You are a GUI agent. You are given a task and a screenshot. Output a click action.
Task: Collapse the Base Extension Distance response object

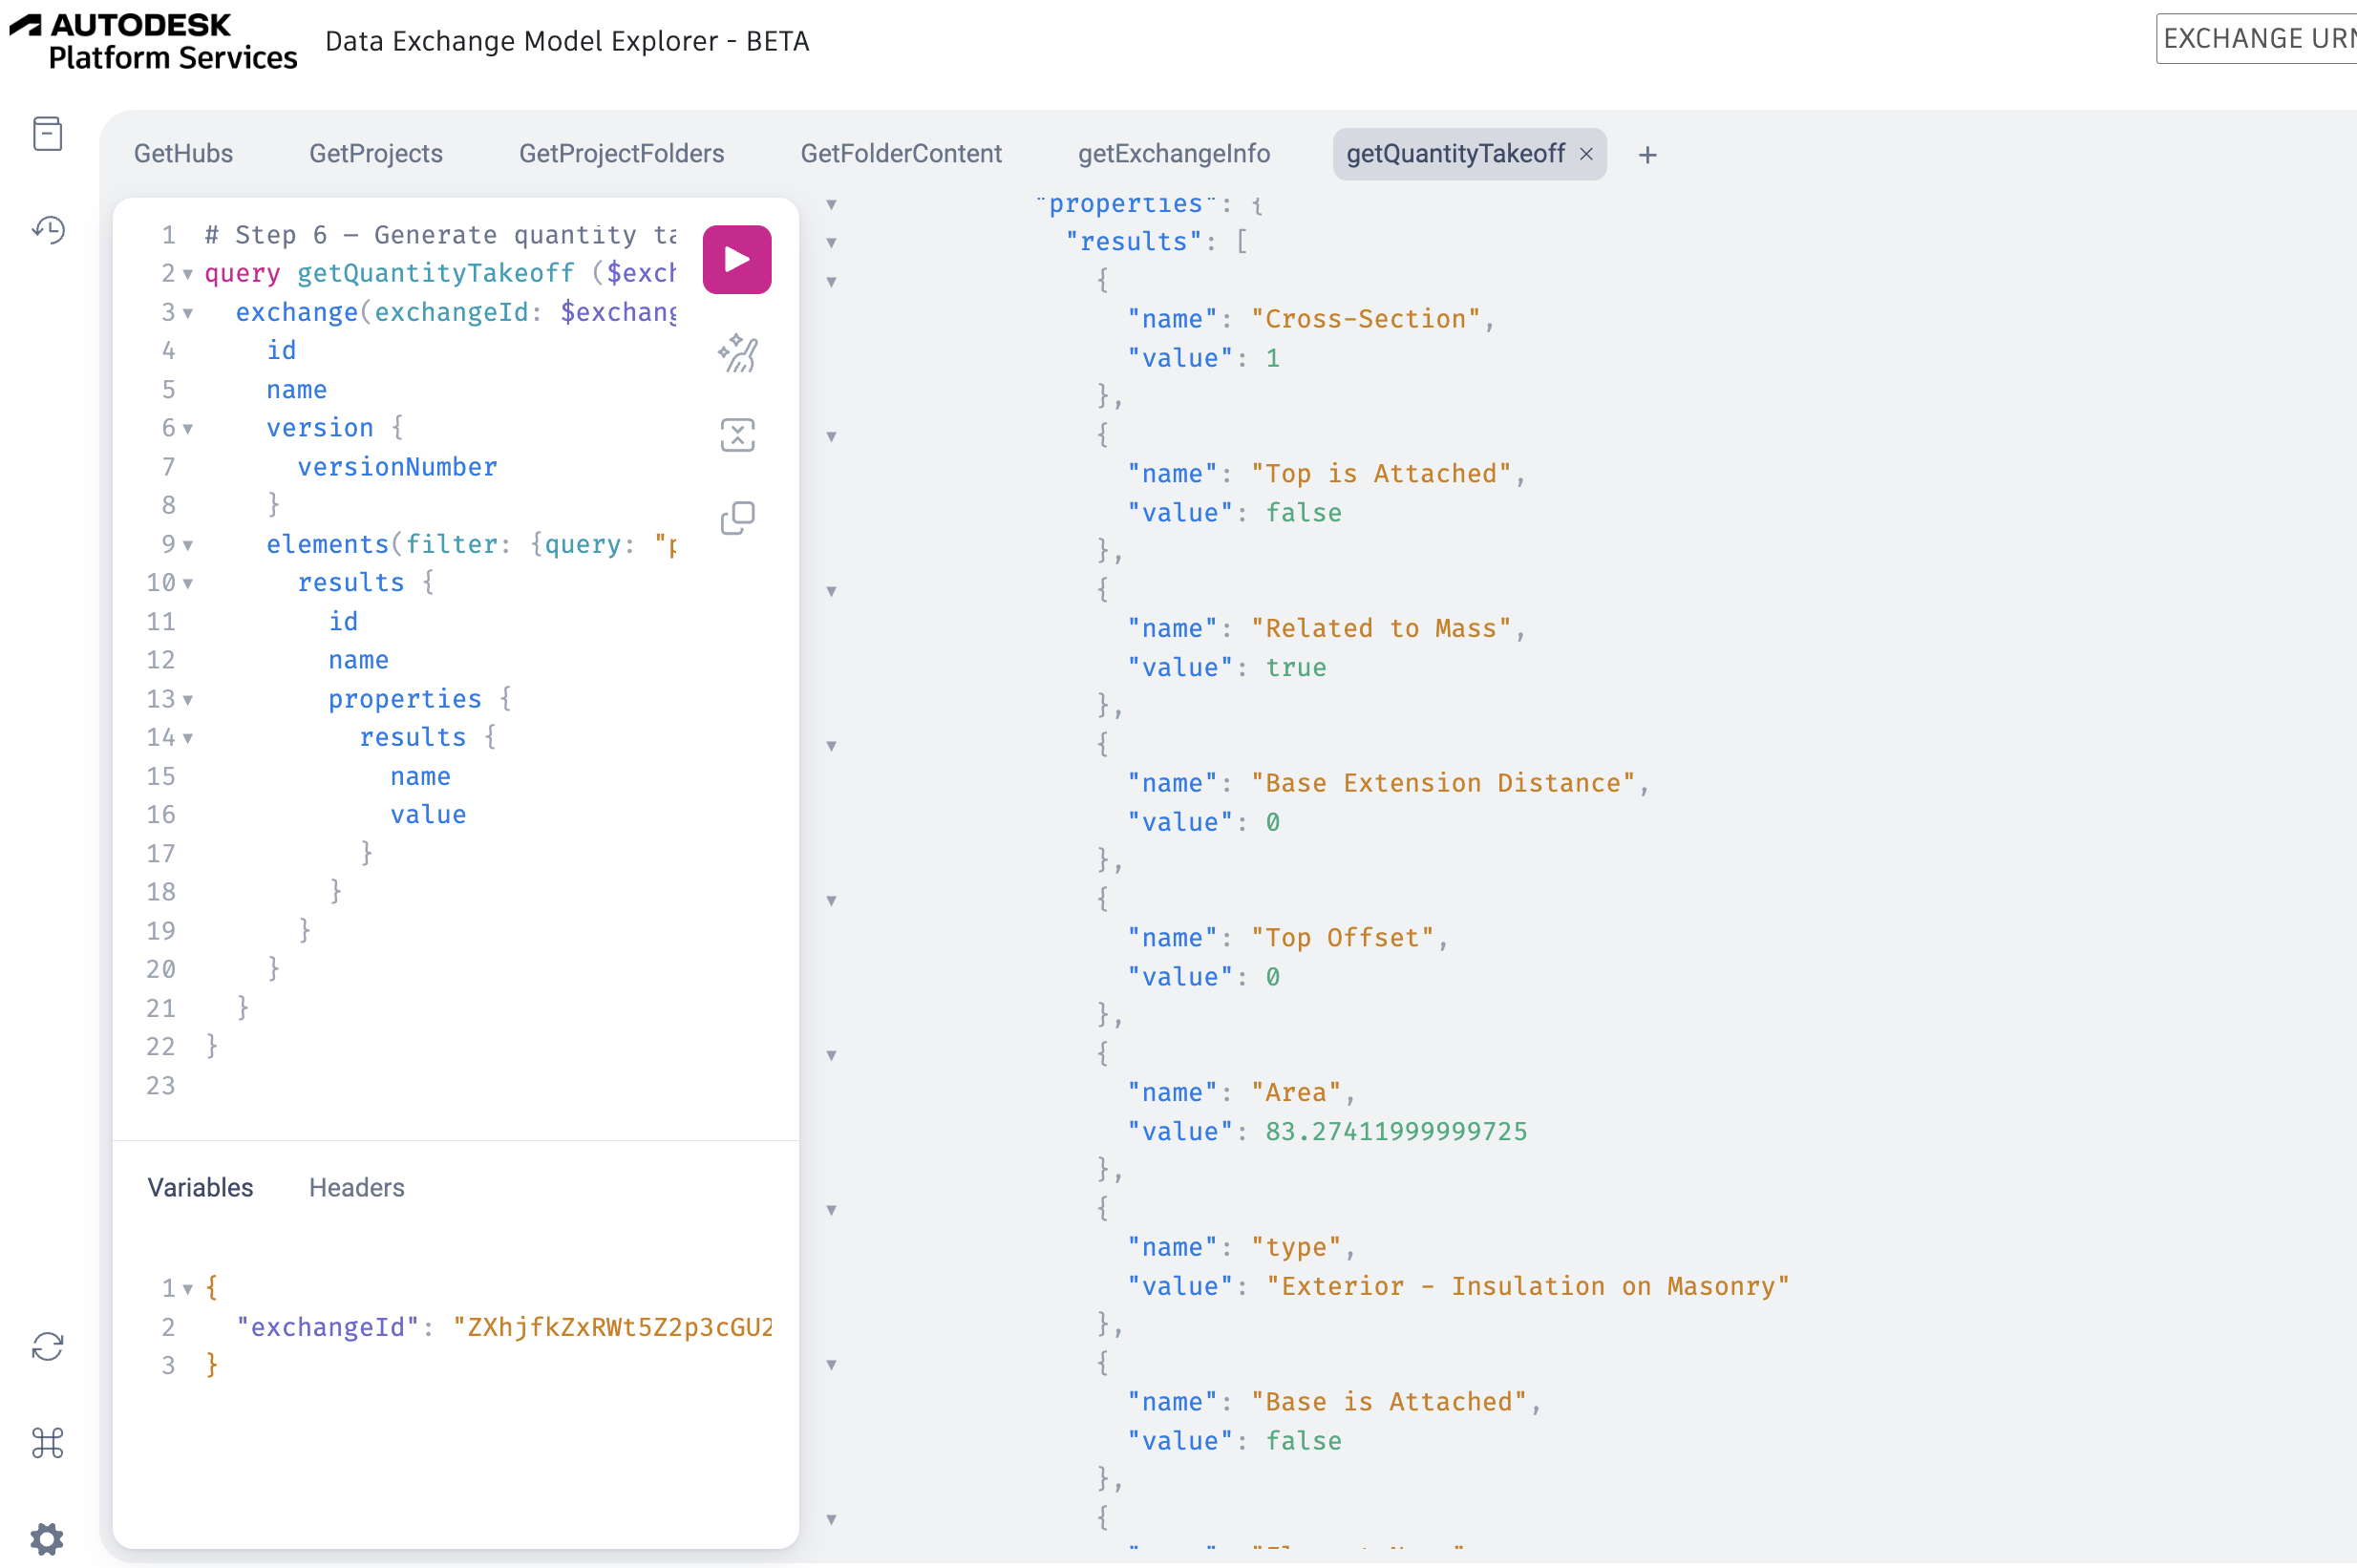click(x=831, y=746)
